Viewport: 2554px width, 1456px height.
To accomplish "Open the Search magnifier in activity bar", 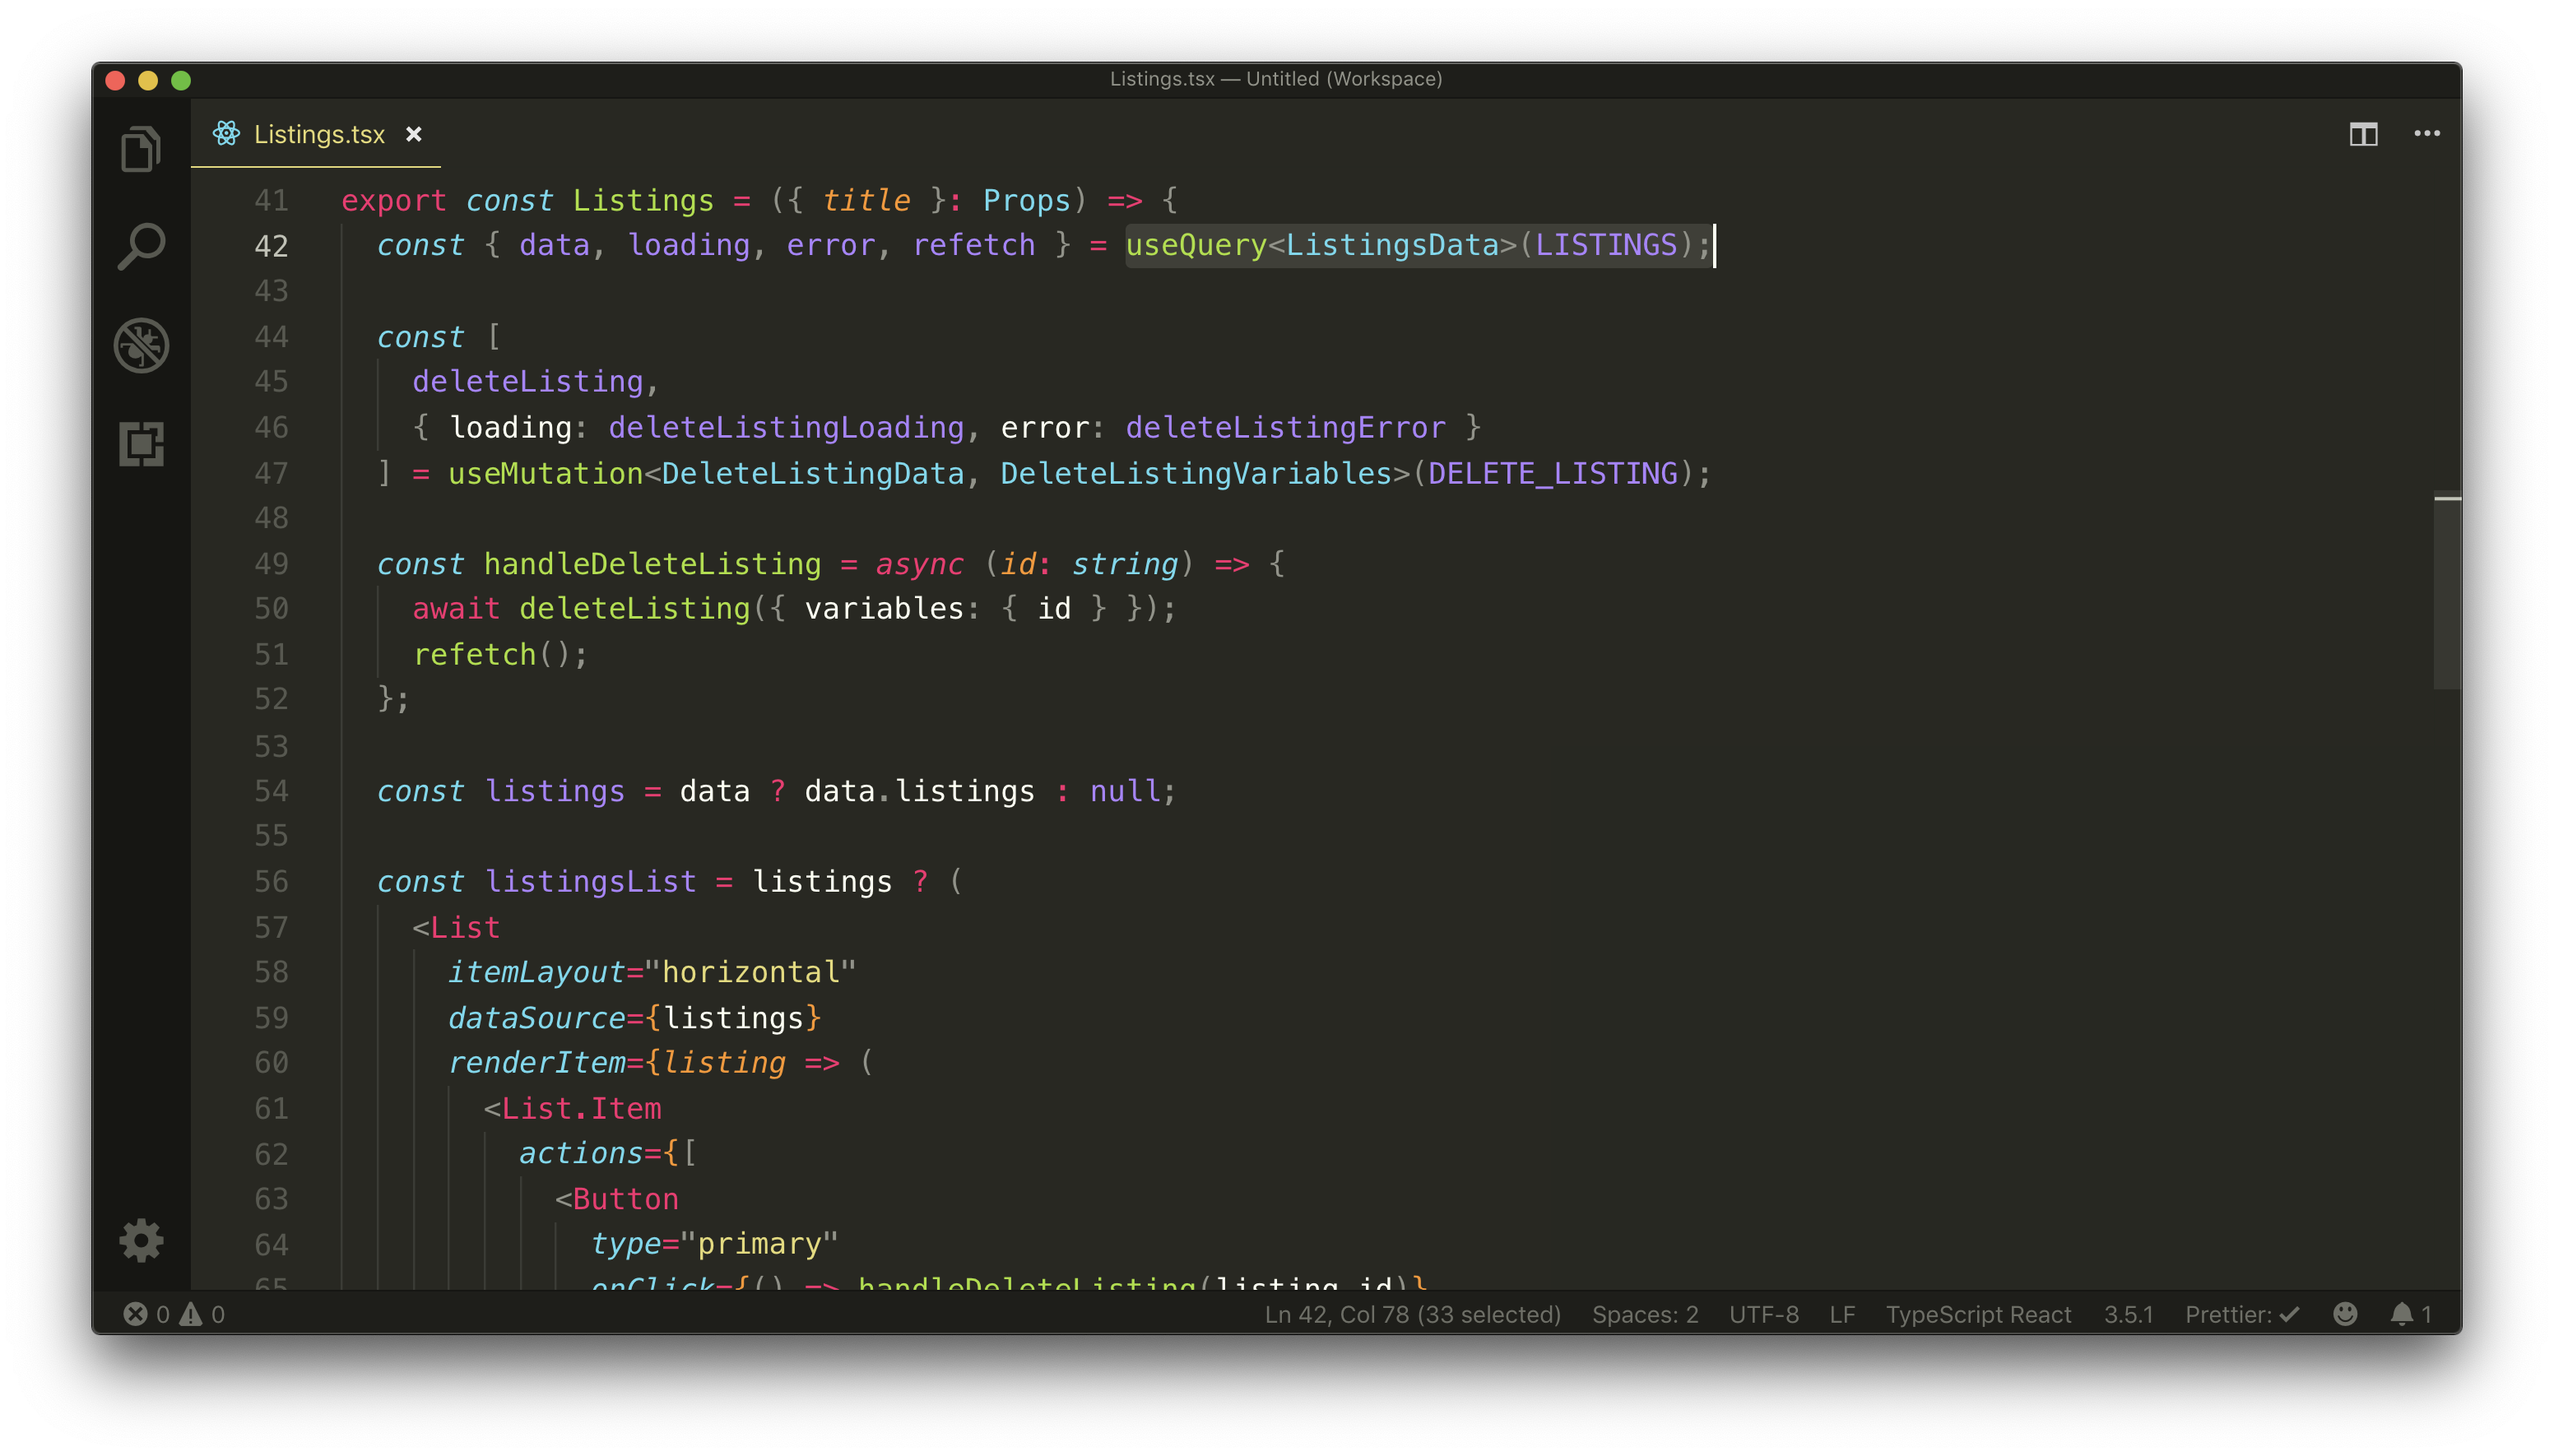I will point(141,246).
